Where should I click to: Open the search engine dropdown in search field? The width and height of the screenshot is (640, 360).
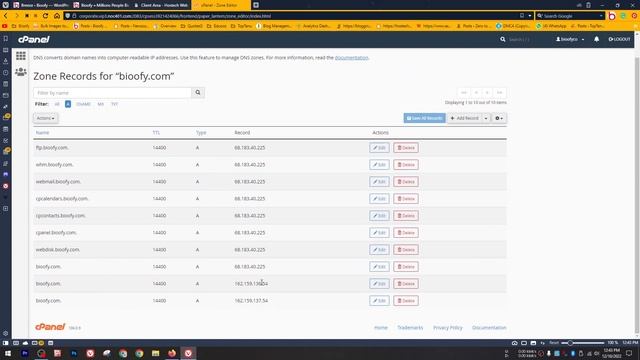pyautogui.click(x=601, y=16)
